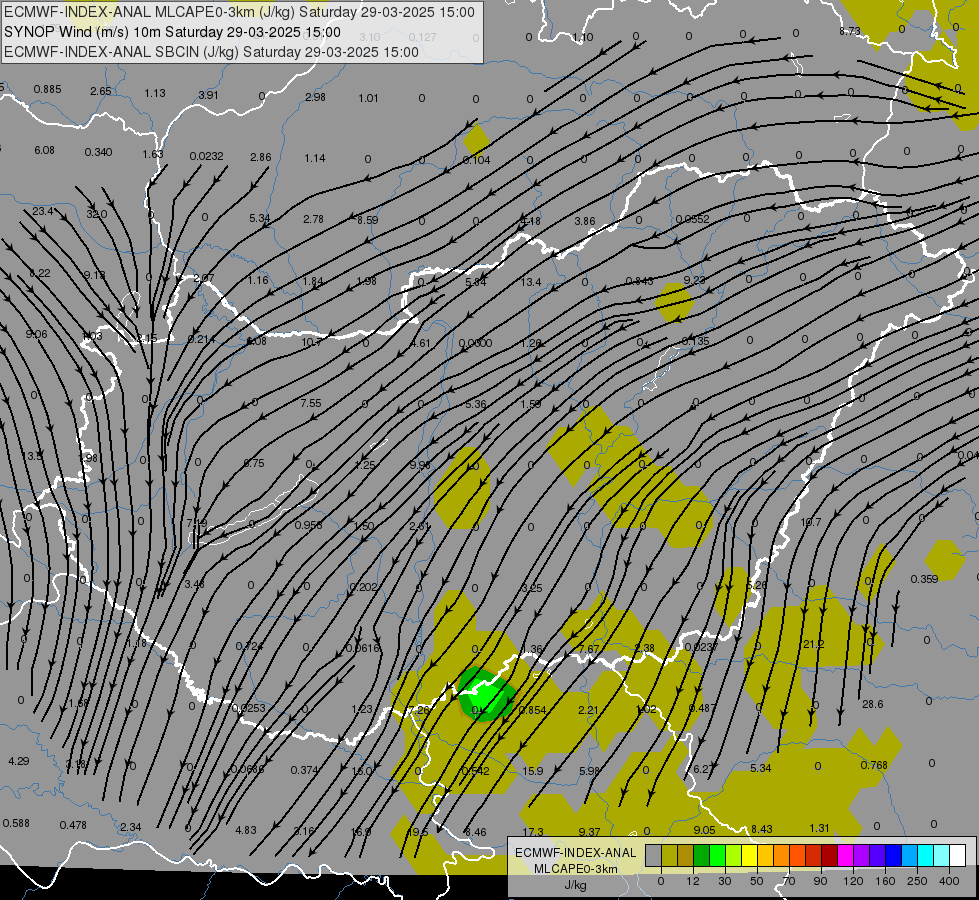Click the legend tick label '50'

[757, 881]
